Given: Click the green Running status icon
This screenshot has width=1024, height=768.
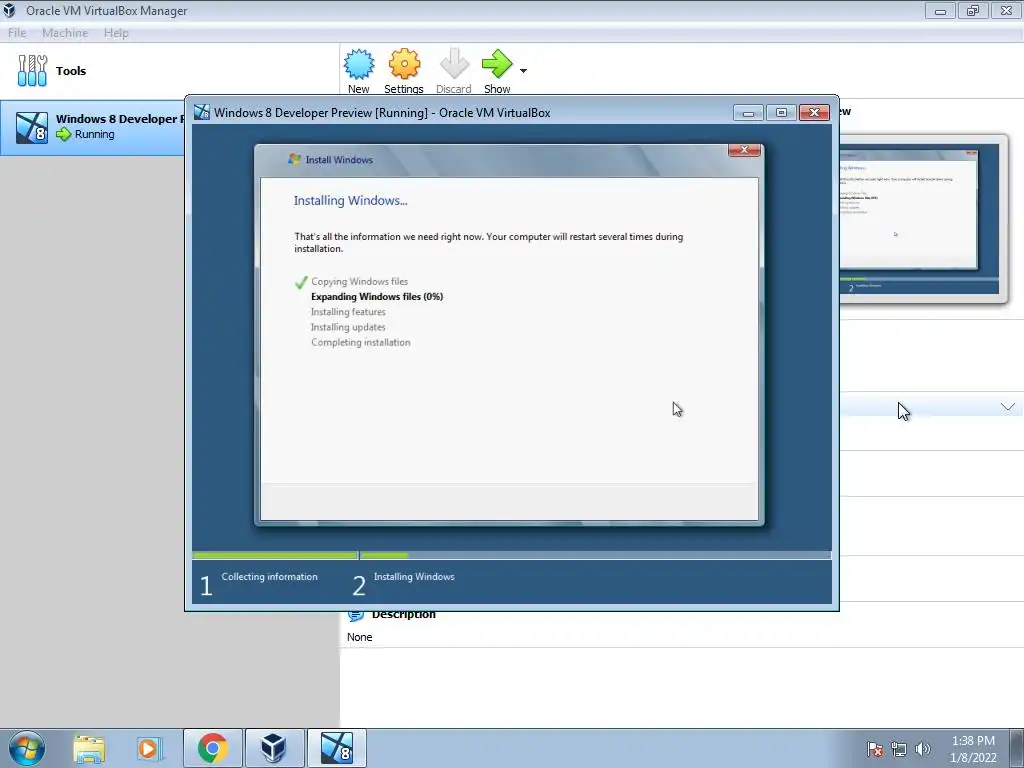Looking at the screenshot, I should (63, 135).
